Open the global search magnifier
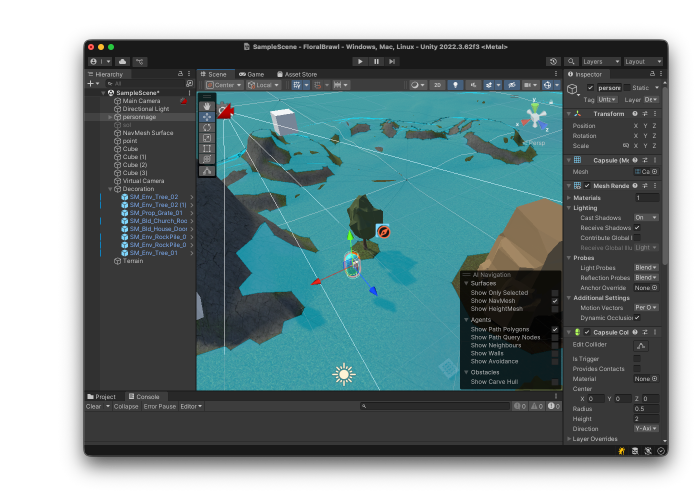 tap(571, 62)
